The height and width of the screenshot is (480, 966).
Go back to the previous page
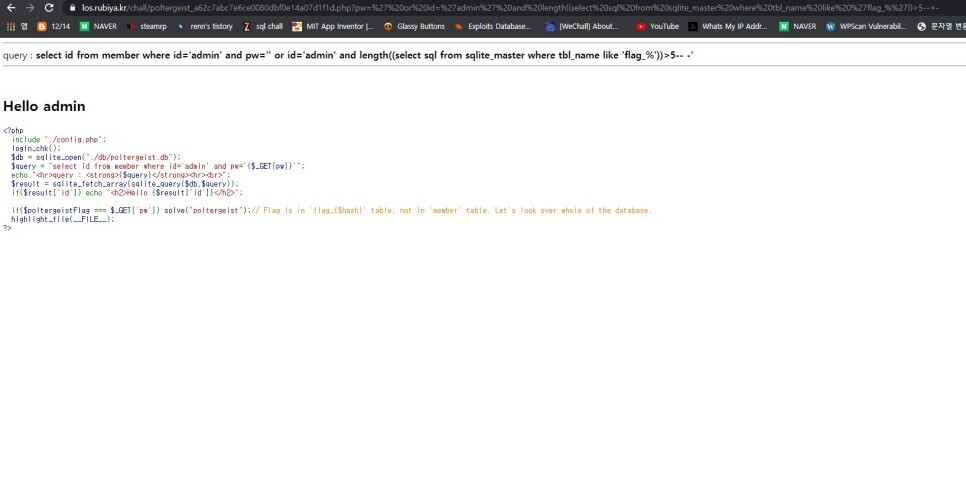click(x=10, y=8)
